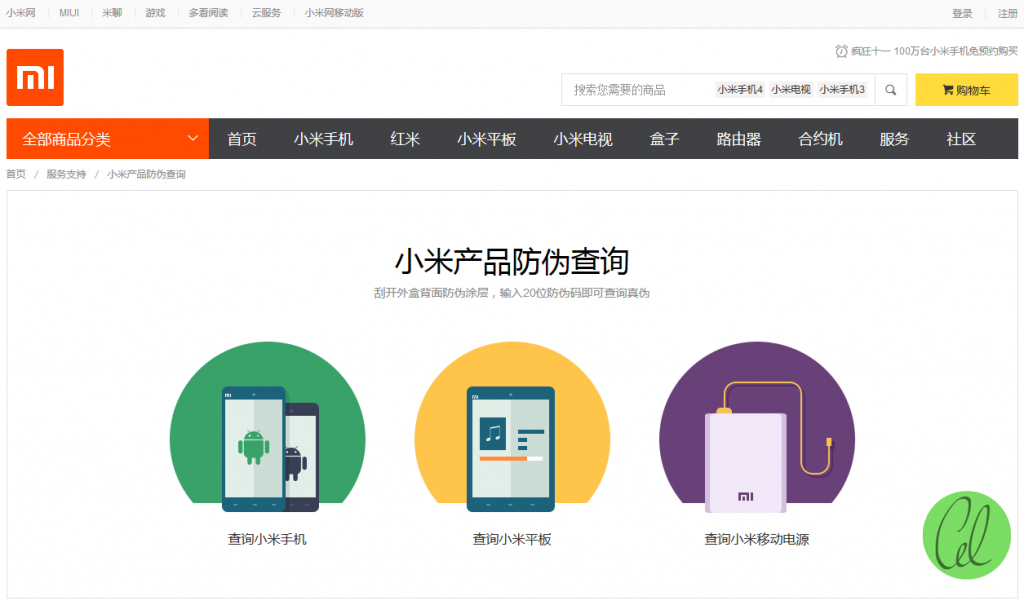
Task: Open 社区 navigation item
Action: [x=961, y=139]
